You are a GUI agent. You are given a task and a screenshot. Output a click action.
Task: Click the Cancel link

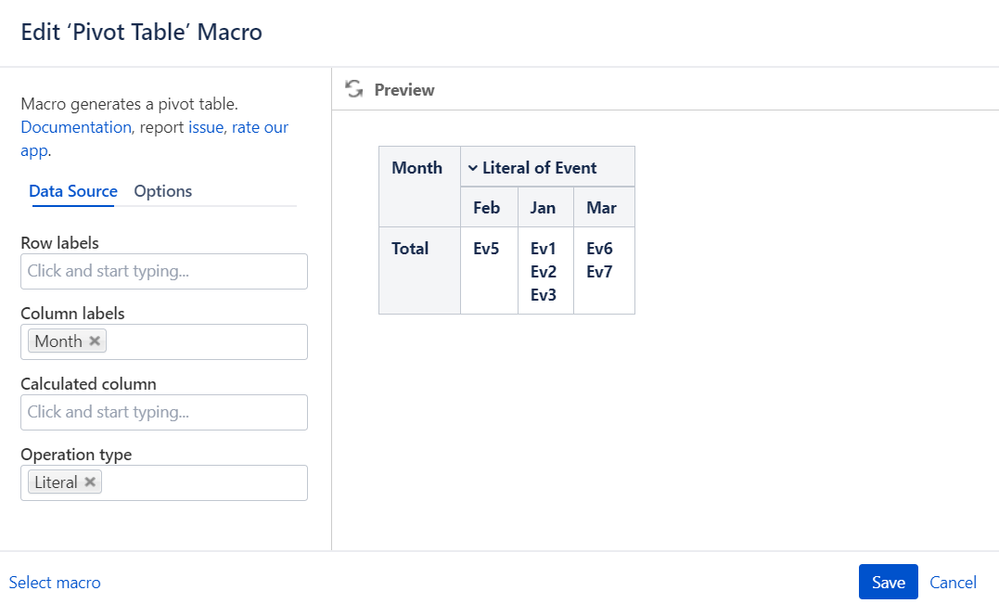pyautogui.click(x=953, y=582)
